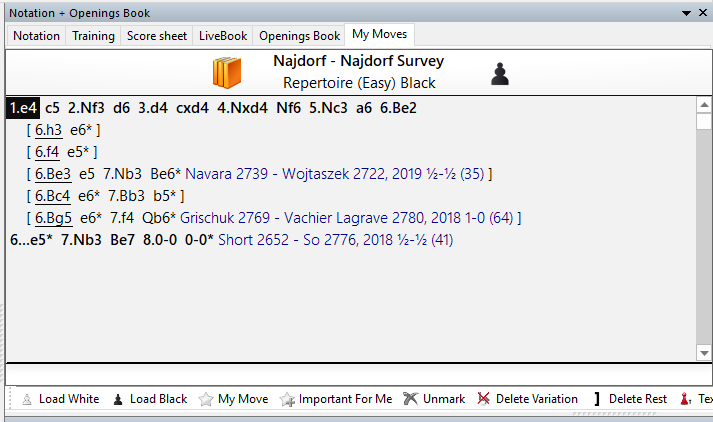Mark position with My Move star
Screen dimensions: 713x422
[x=206, y=399]
